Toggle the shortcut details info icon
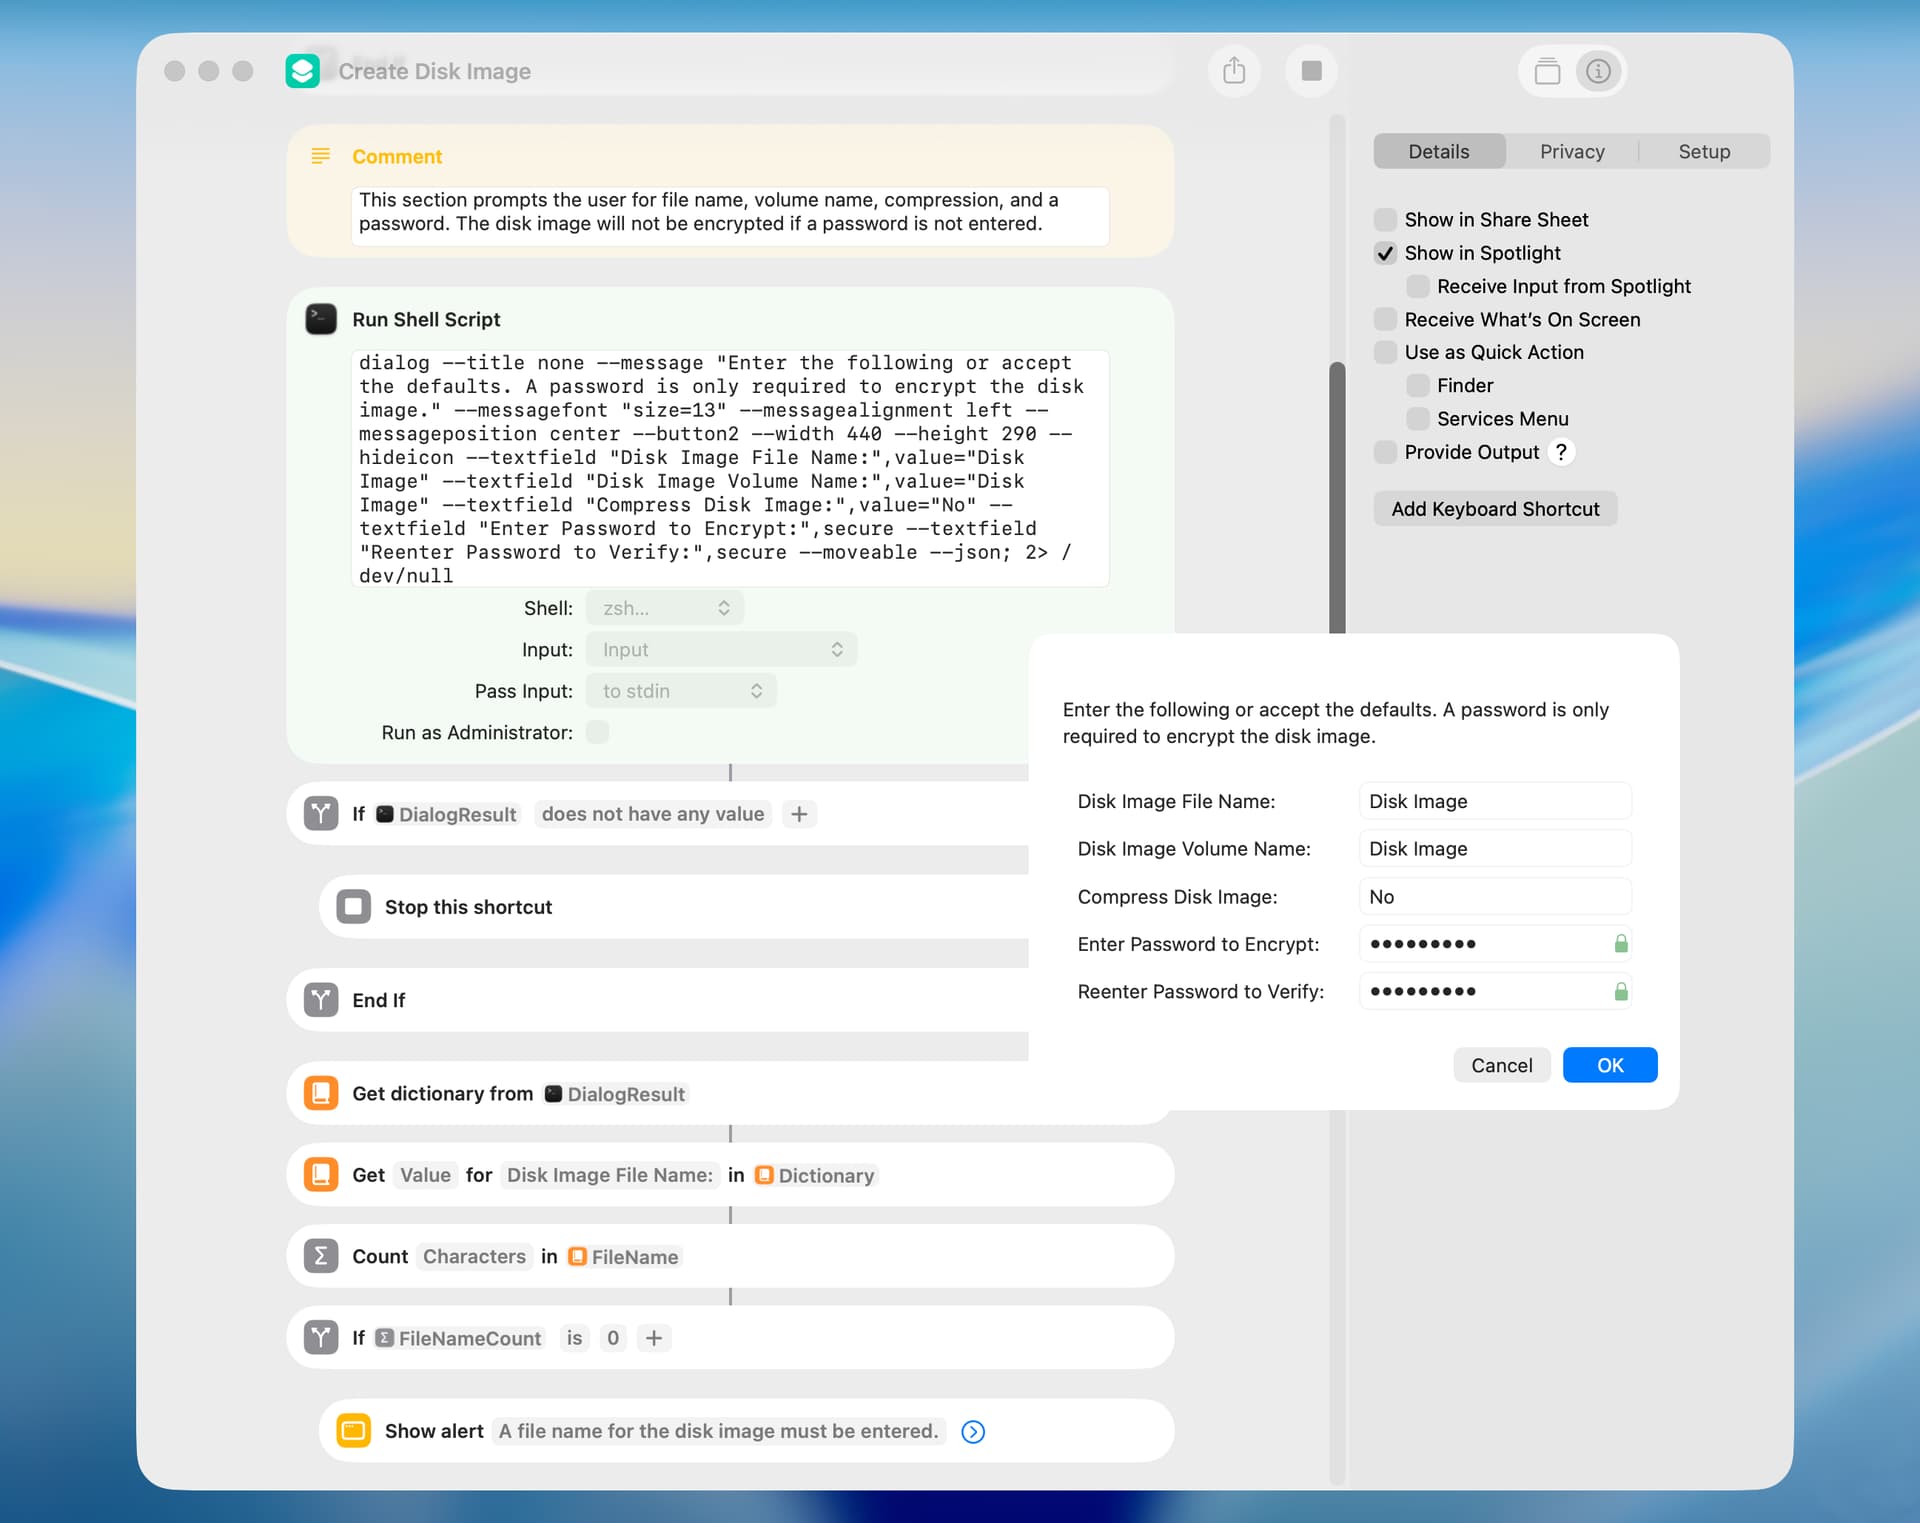 (1598, 71)
